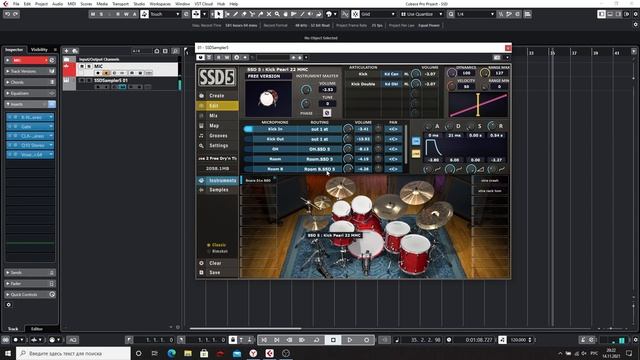This screenshot has width=640, height=360.
Task: Collapse Inserts inspector section
Action: coord(30,104)
